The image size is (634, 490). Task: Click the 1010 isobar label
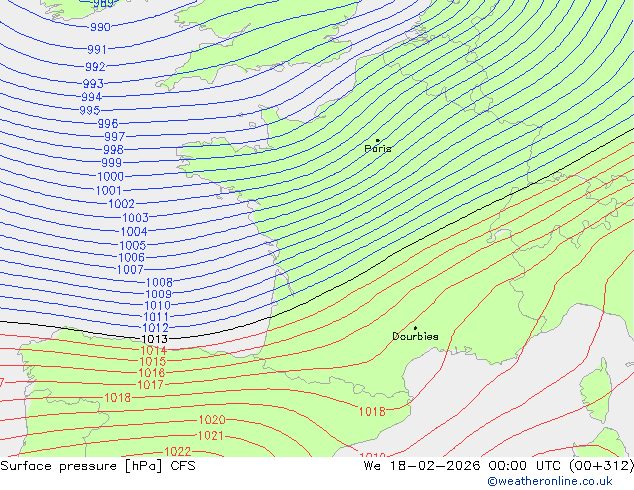click(158, 305)
